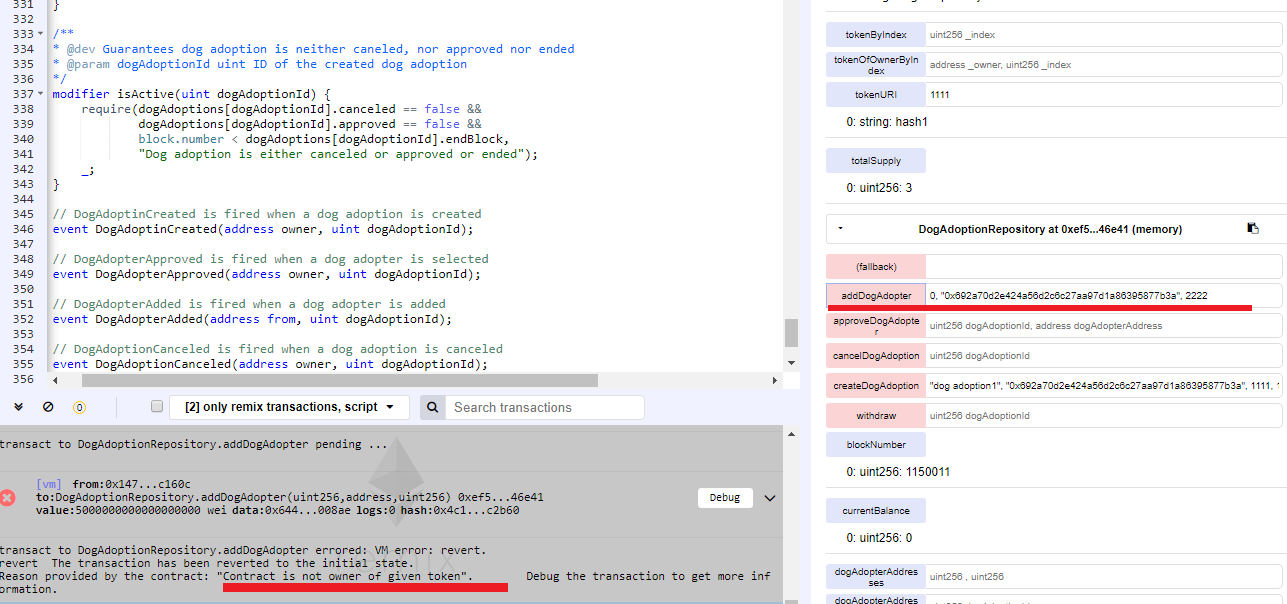This screenshot has width=1287, height=604.
Task: Expand the addDogAdopter transaction details chevron
Action: pos(770,497)
